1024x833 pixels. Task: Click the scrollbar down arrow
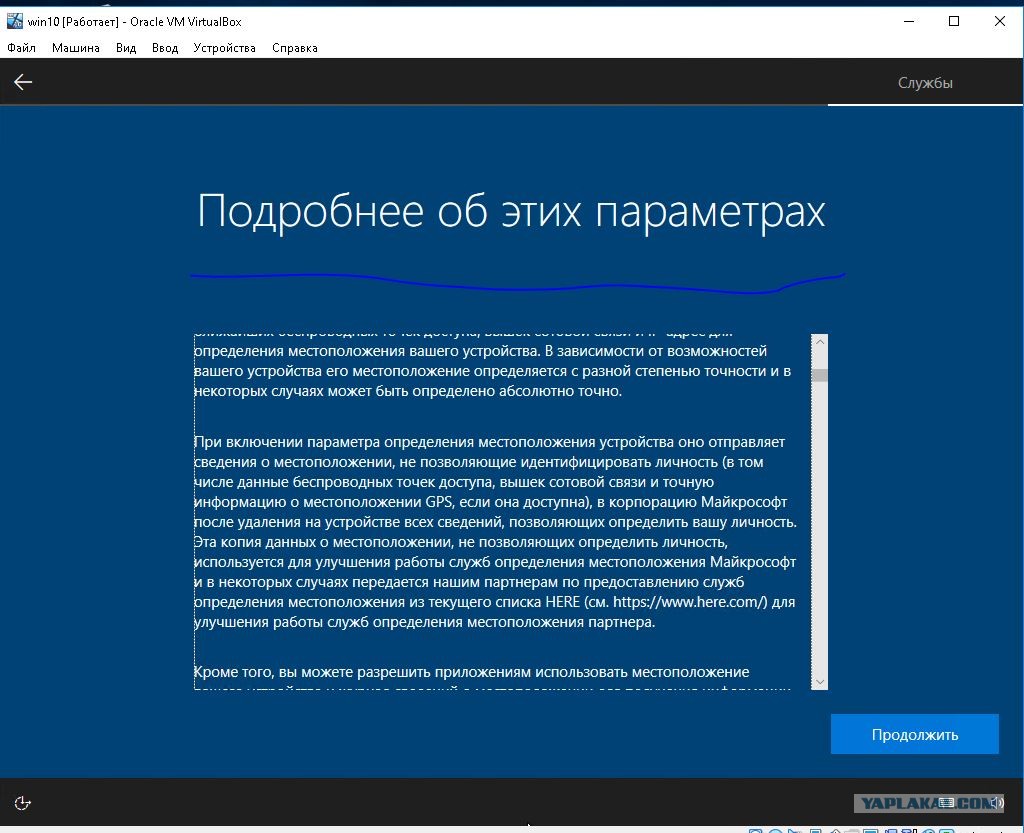click(820, 682)
